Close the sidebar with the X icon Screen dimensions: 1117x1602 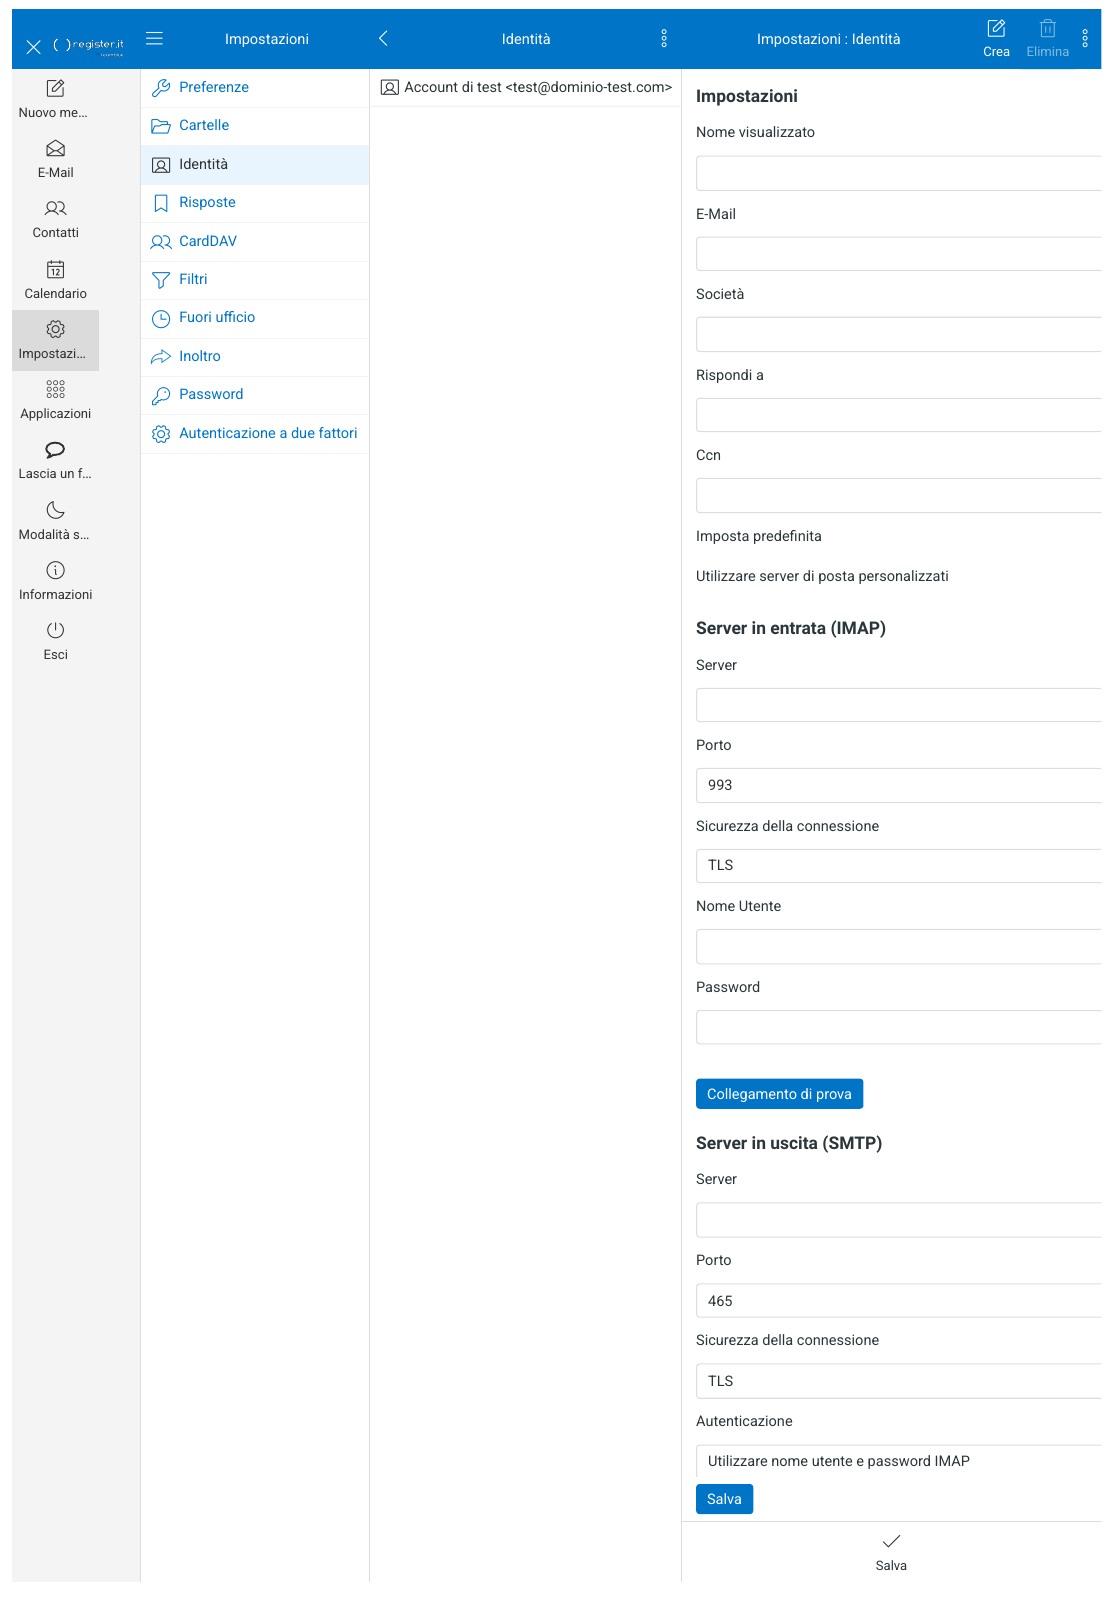click(33, 46)
